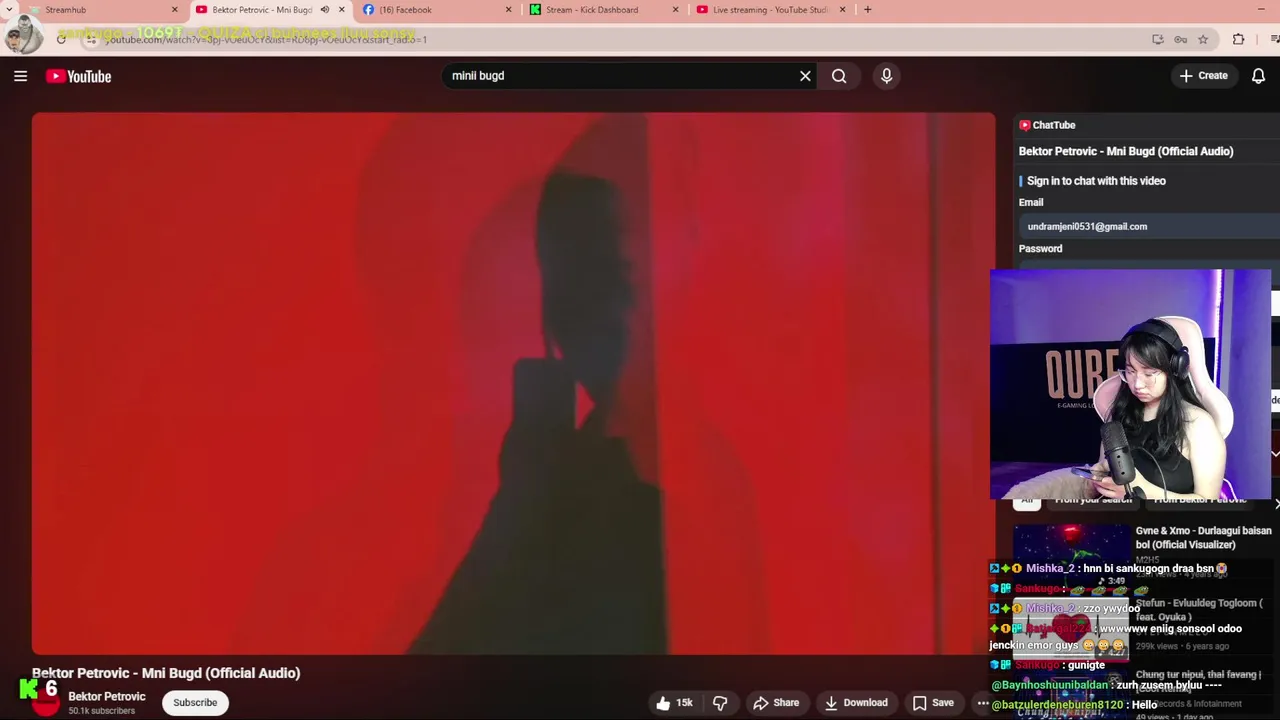Open a new browser tab with plus
The height and width of the screenshot is (720, 1280).
point(867,10)
